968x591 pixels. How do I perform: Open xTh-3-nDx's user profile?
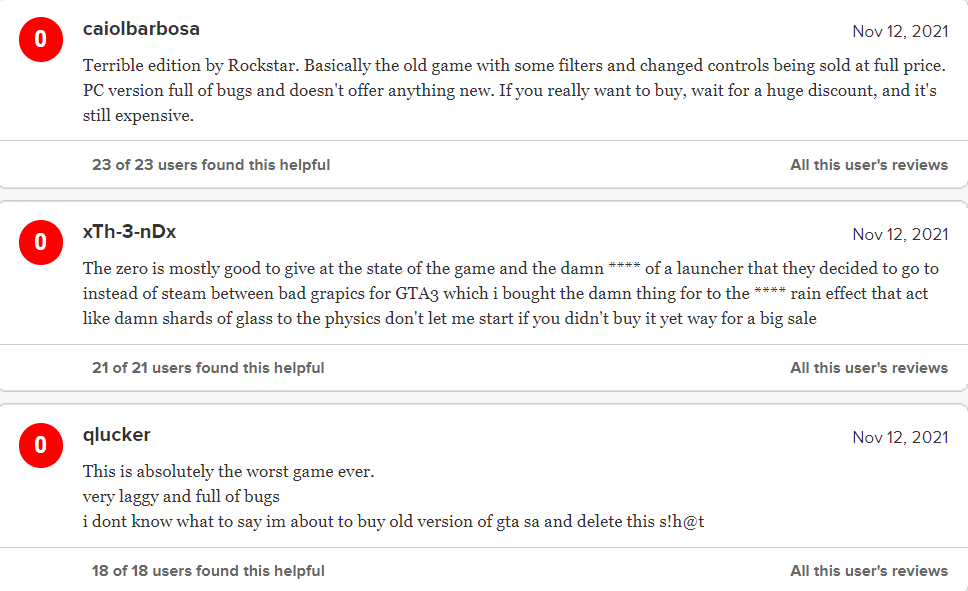pos(130,232)
